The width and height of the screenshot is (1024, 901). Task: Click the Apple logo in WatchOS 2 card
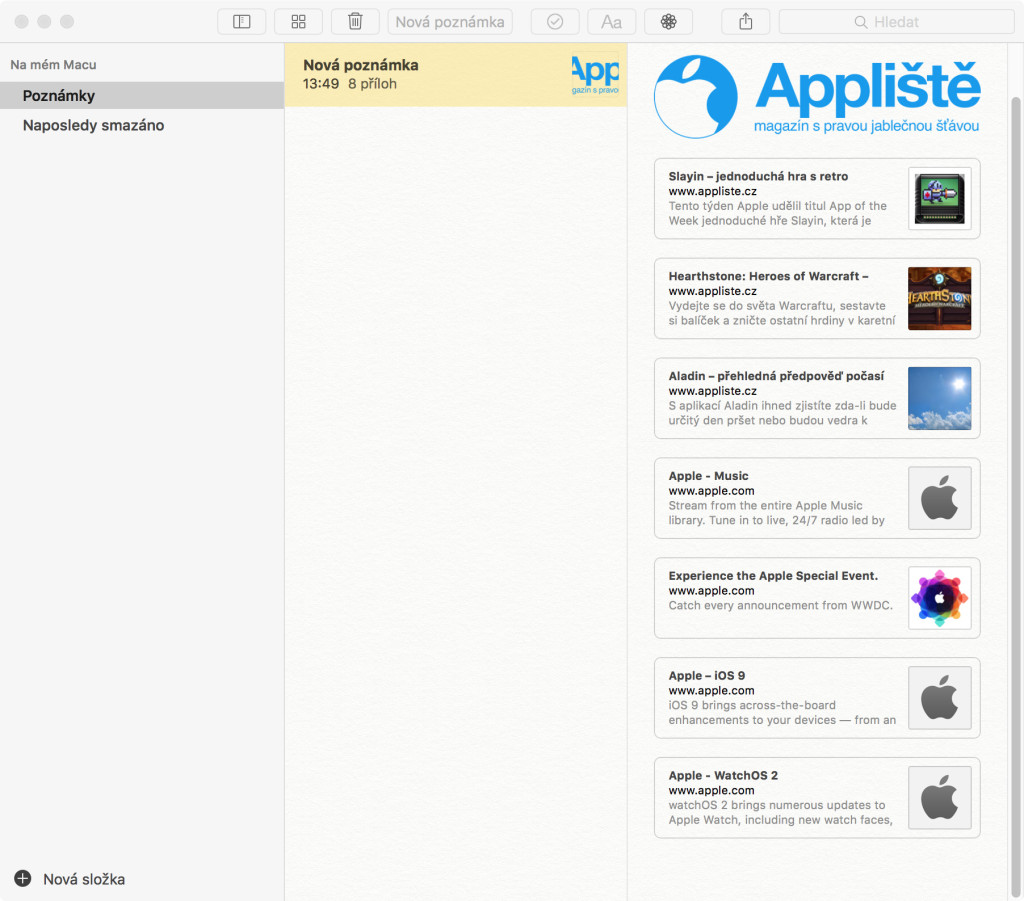pos(939,798)
